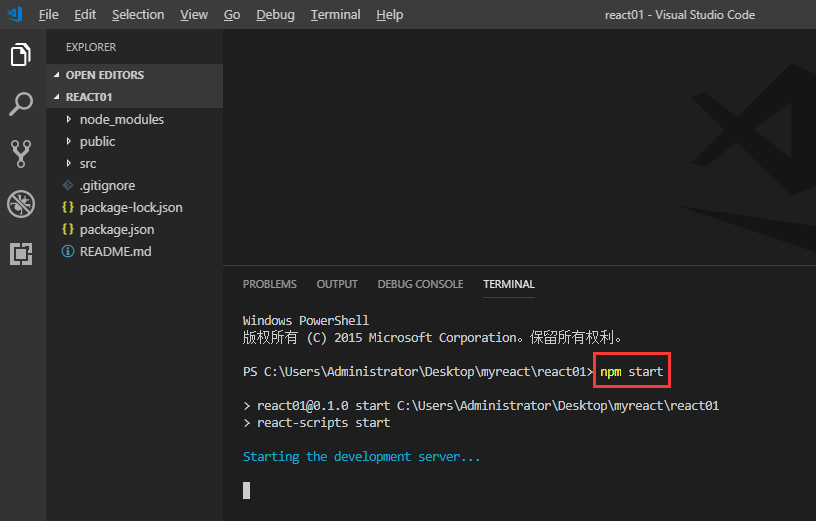Screen dimensions: 816x521
Task: Click the terminal cursor block
Action: click(246, 490)
